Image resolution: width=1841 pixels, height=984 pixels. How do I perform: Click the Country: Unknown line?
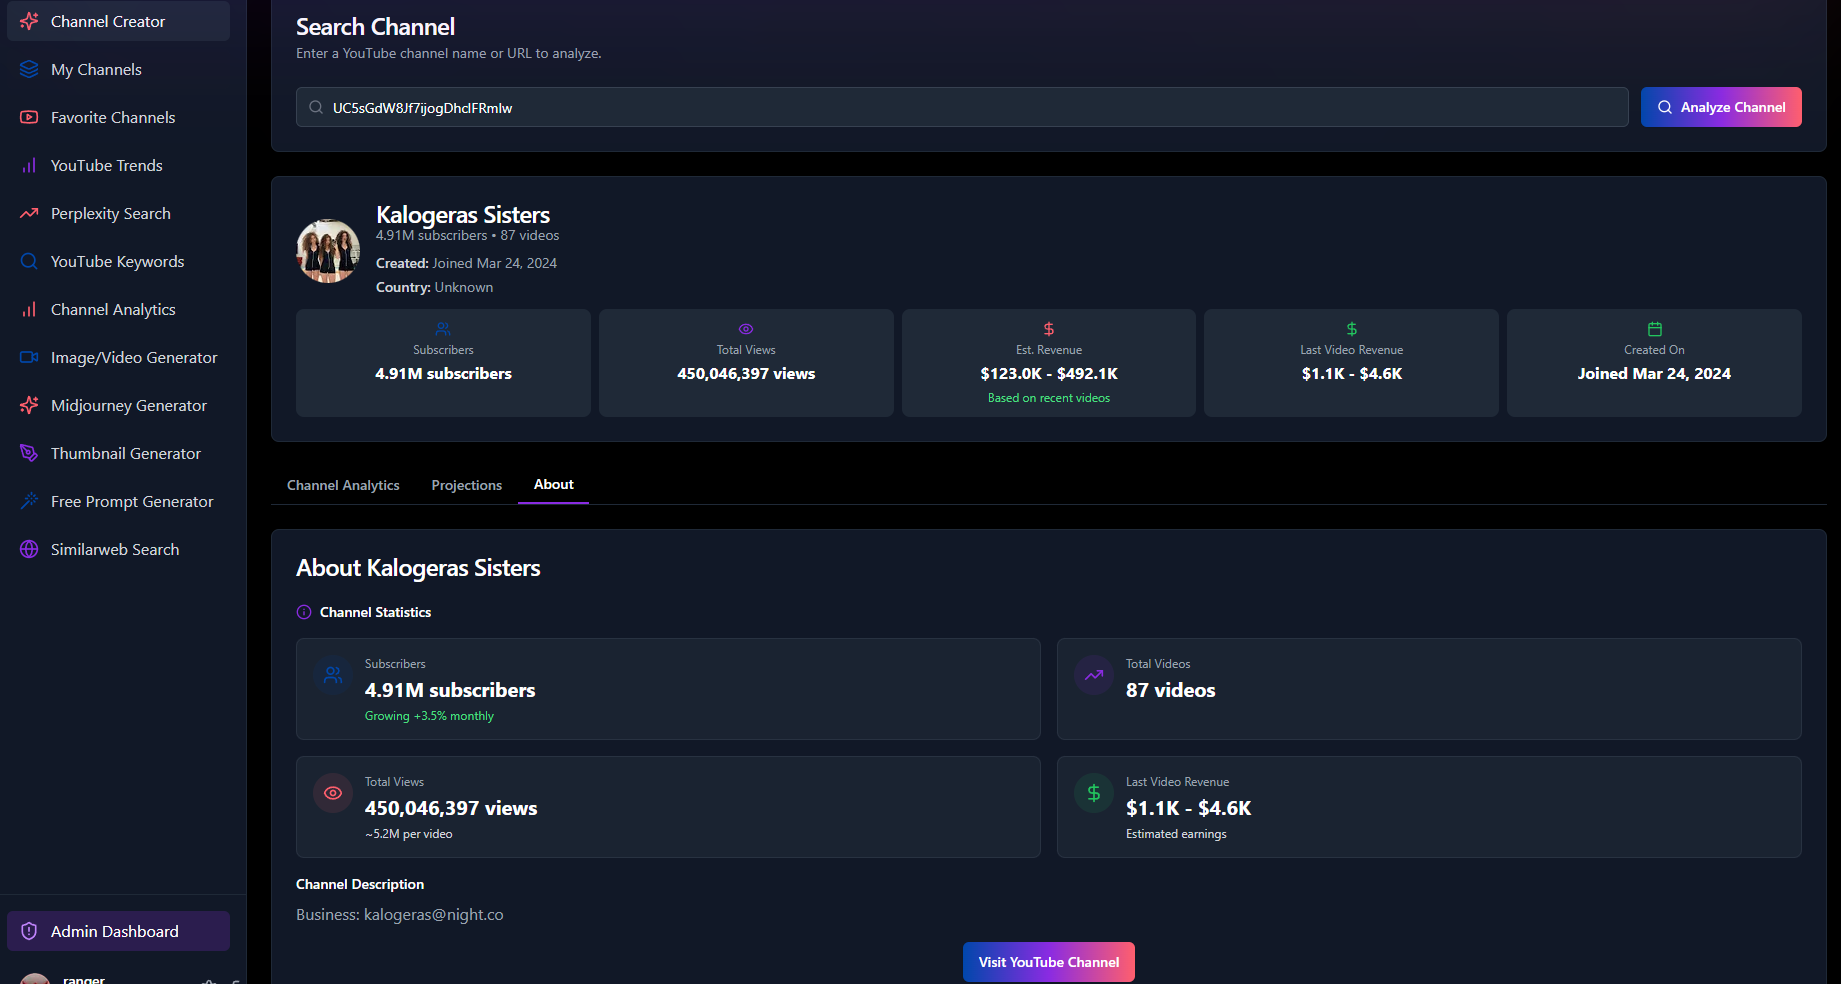pyautogui.click(x=434, y=287)
